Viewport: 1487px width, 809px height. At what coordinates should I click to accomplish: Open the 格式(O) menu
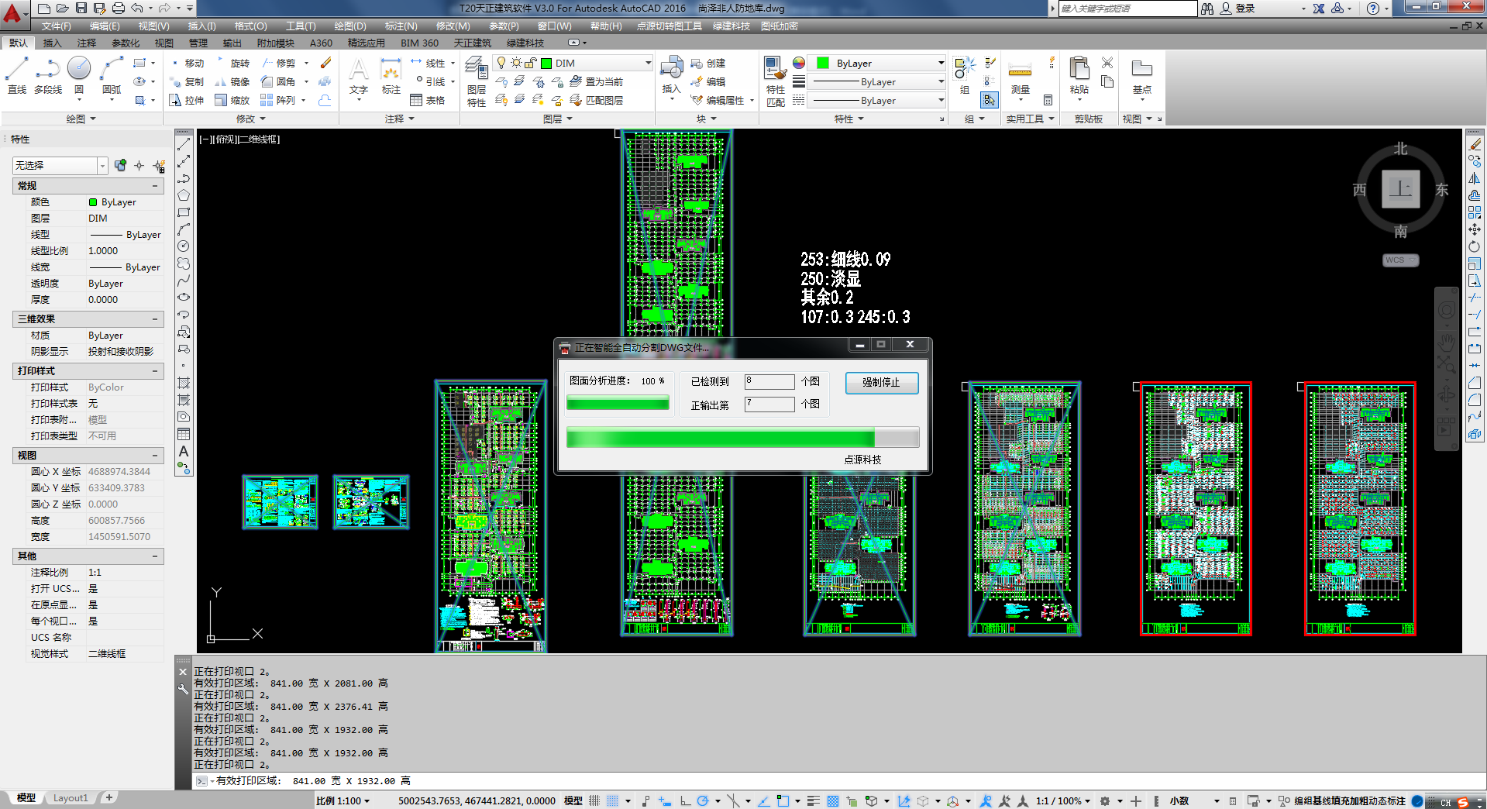250,25
